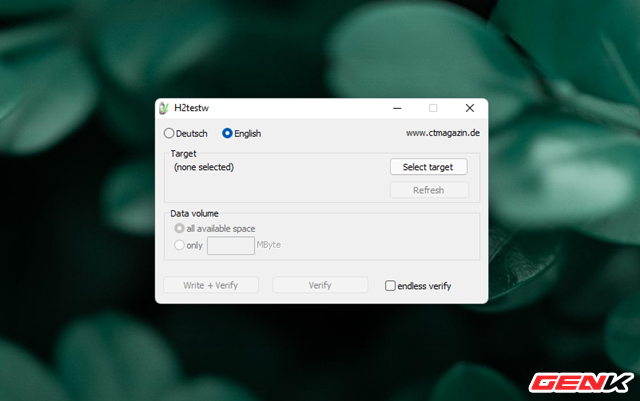Click the MByte size input field
The height and width of the screenshot is (401, 640).
pos(230,245)
